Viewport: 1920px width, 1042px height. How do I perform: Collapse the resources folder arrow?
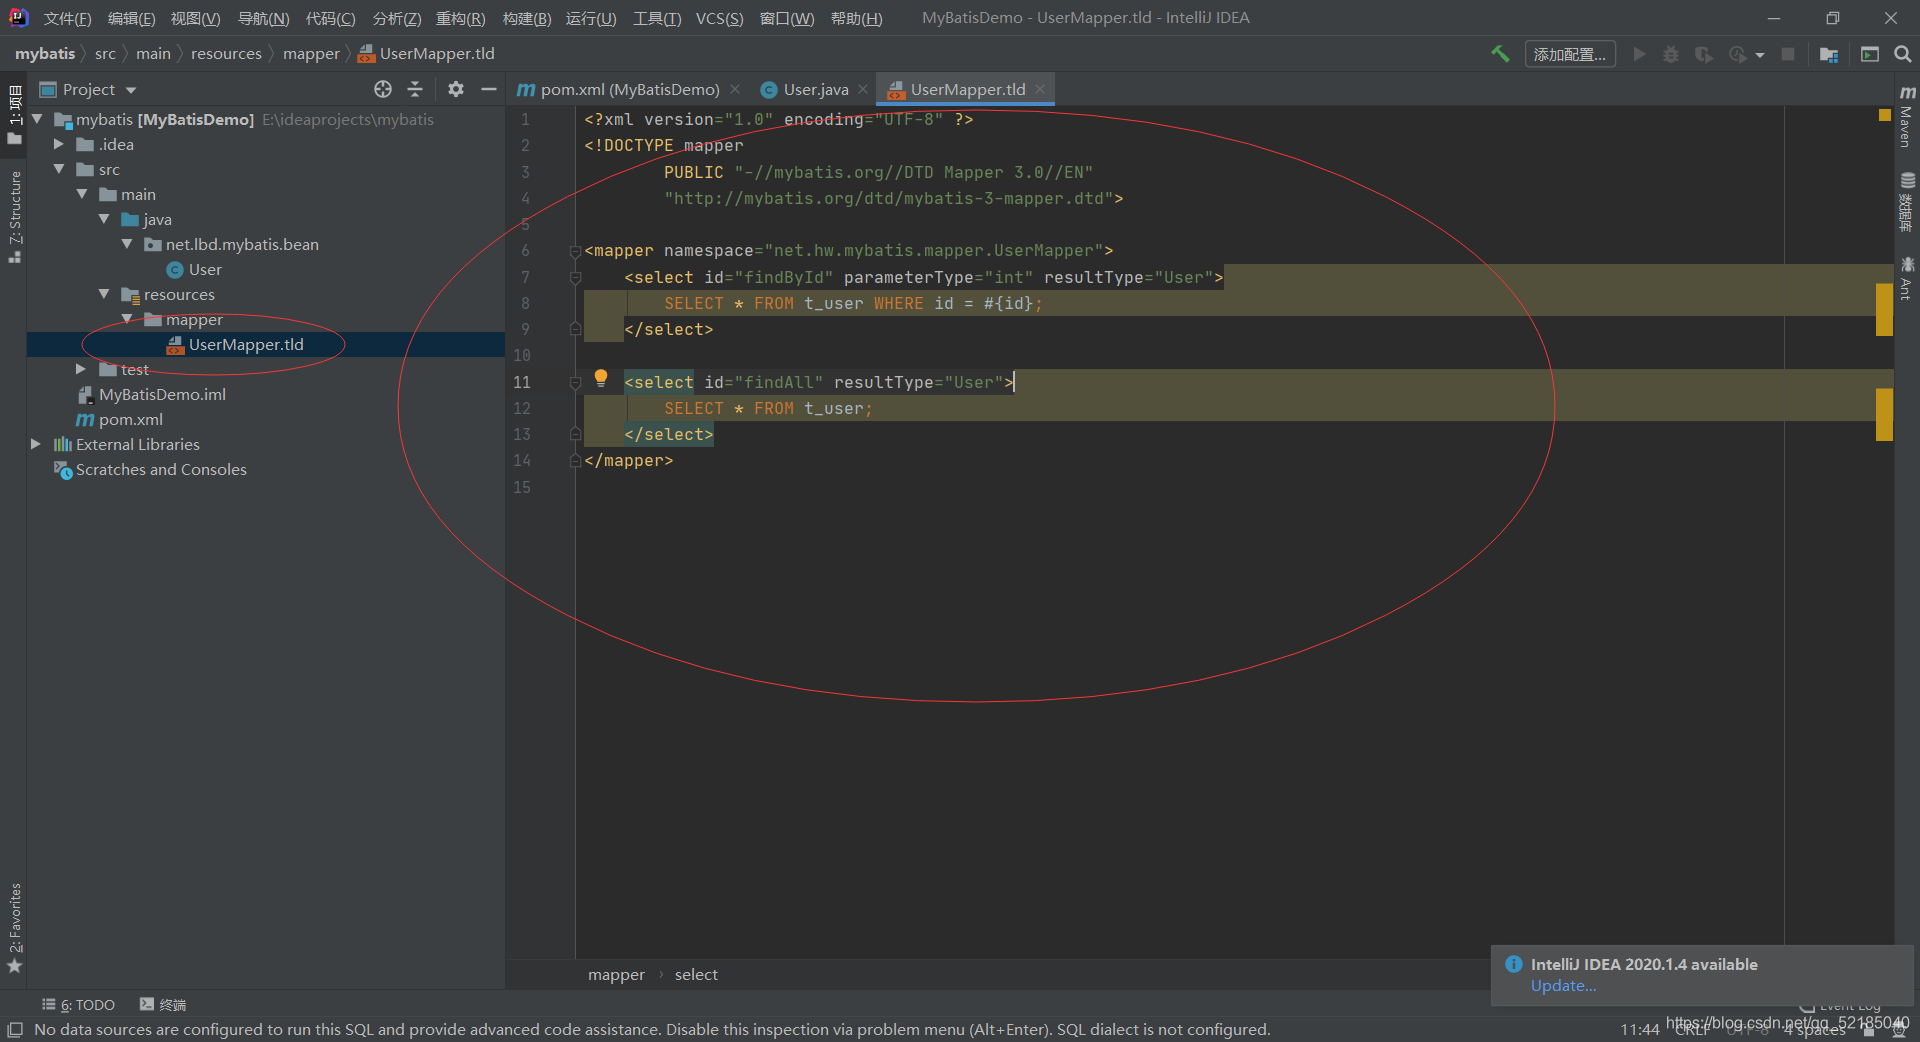104,294
